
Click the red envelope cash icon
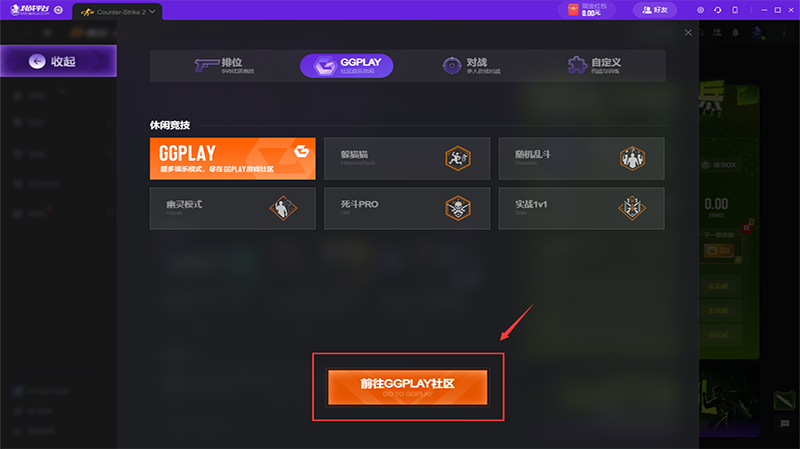pyautogui.click(x=573, y=10)
